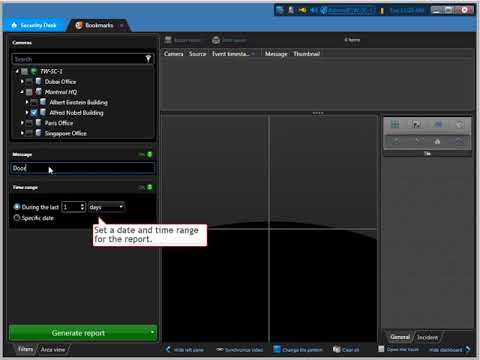Click the filter funnel icon in camera search
The height and width of the screenshot is (360, 480).
(148, 59)
